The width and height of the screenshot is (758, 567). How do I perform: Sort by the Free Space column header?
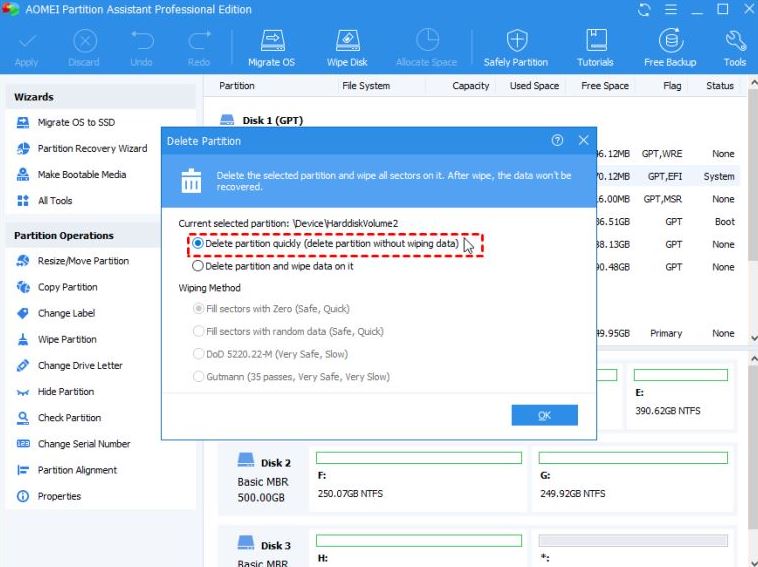(x=605, y=86)
